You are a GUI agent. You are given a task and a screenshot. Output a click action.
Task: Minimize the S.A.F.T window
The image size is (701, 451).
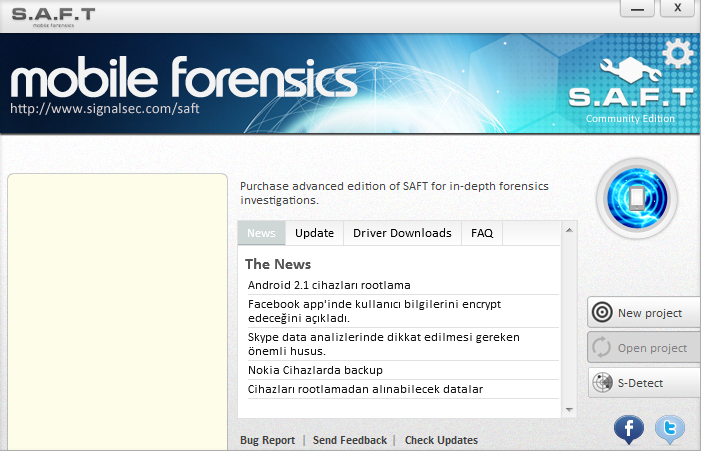pyautogui.click(x=637, y=8)
